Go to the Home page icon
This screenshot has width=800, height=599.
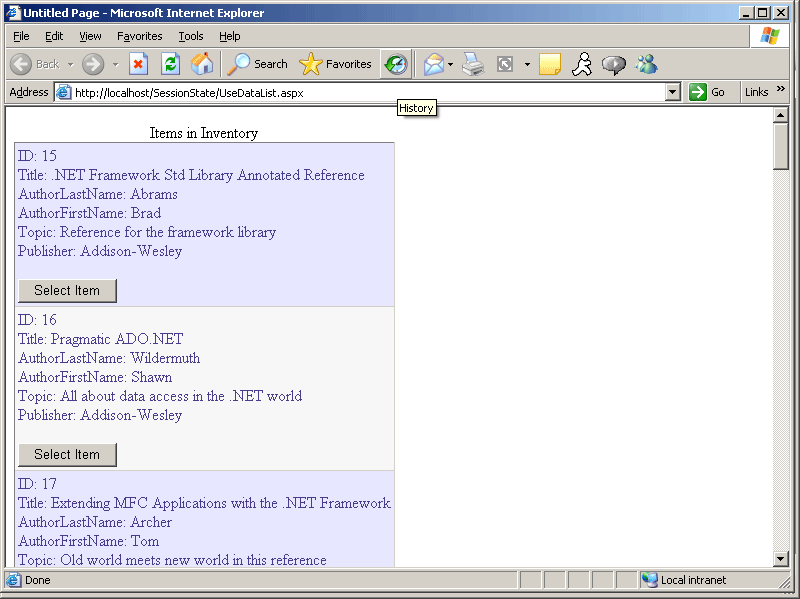pos(202,64)
